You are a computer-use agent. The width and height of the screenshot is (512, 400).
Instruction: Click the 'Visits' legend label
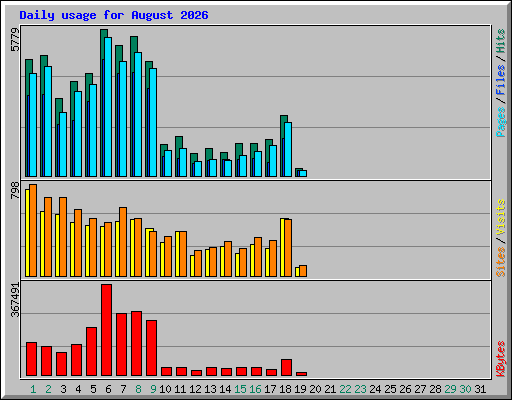501,217
